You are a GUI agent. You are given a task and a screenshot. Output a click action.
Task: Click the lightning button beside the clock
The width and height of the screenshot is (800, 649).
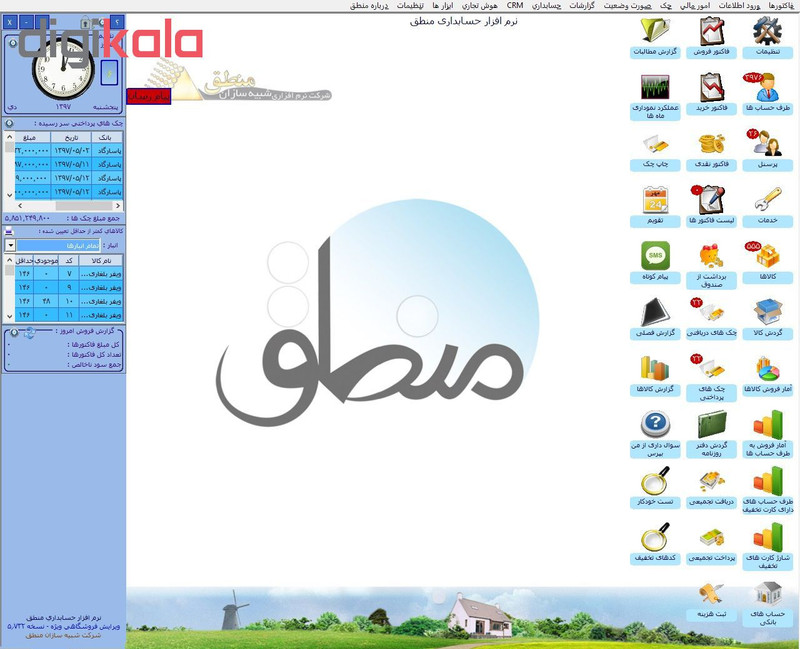point(109,73)
